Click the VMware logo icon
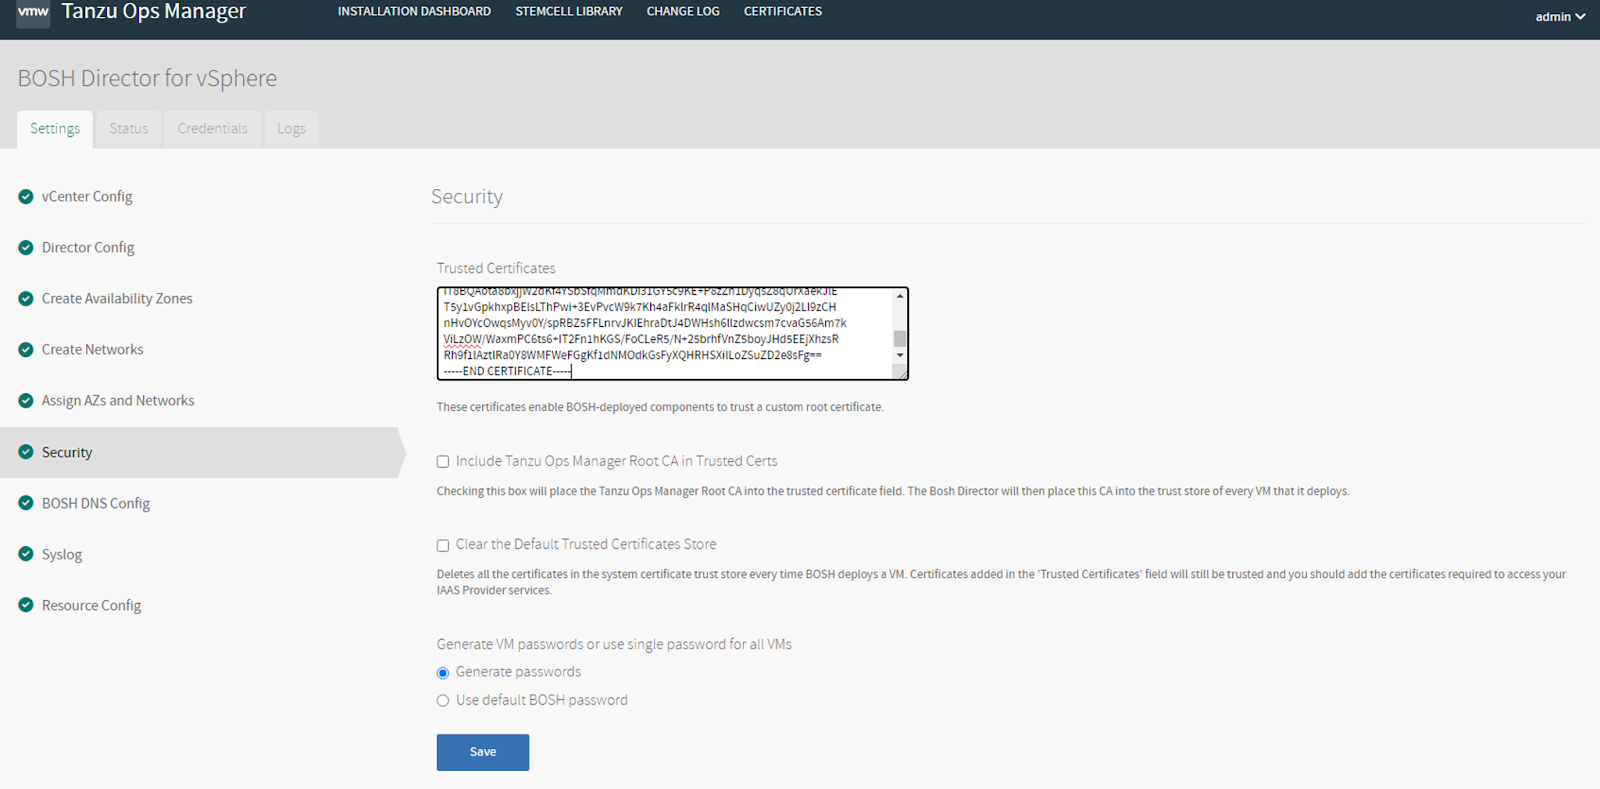The image size is (1600, 789). 33,12
